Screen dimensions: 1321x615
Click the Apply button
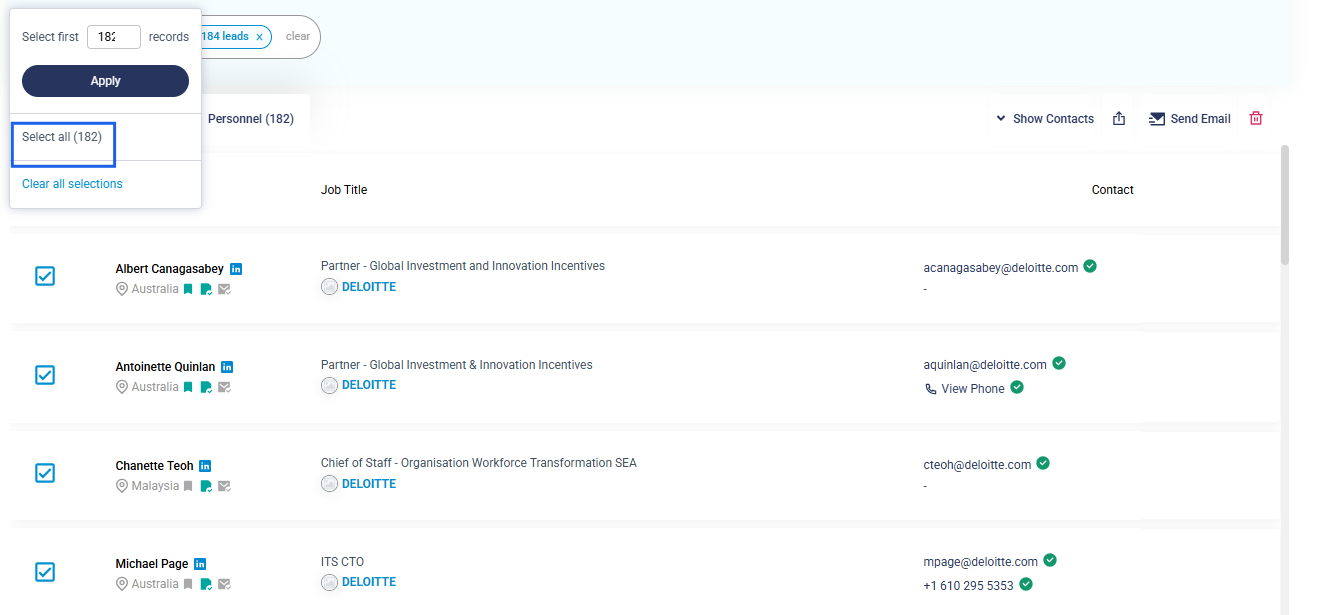pos(105,81)
